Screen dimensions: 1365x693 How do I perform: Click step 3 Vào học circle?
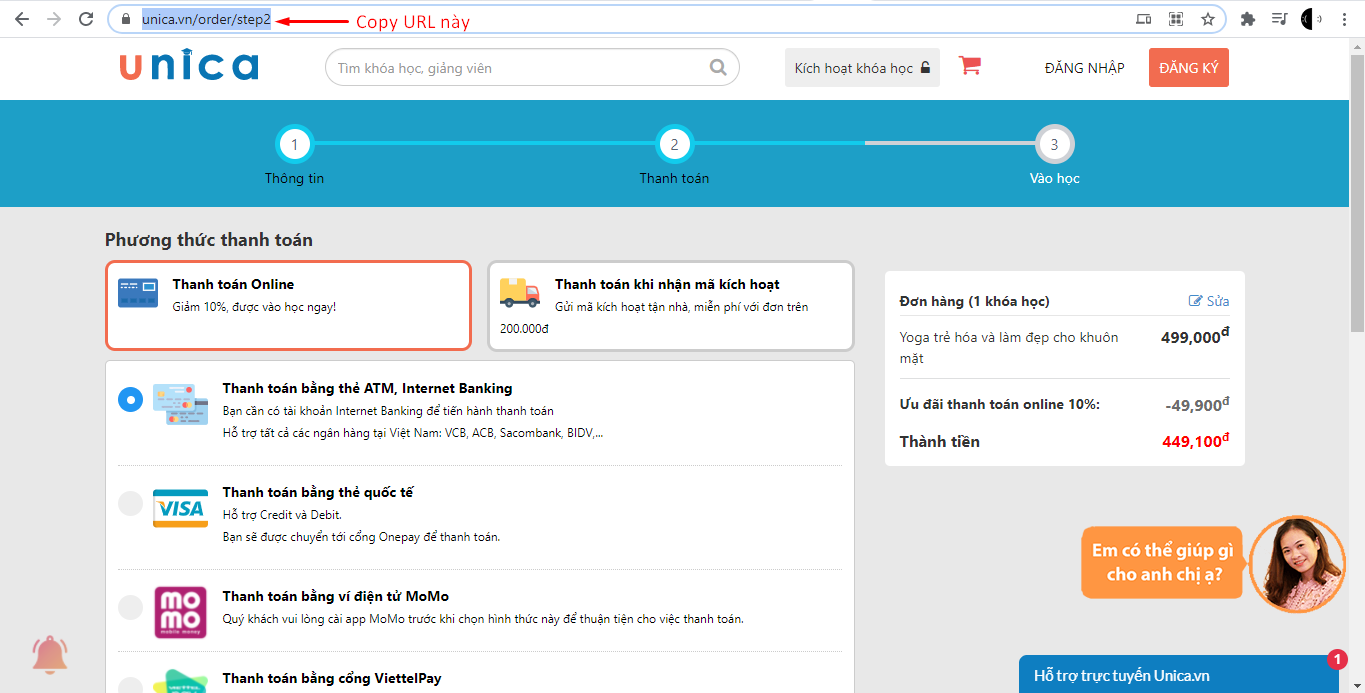pos(1054,144)
